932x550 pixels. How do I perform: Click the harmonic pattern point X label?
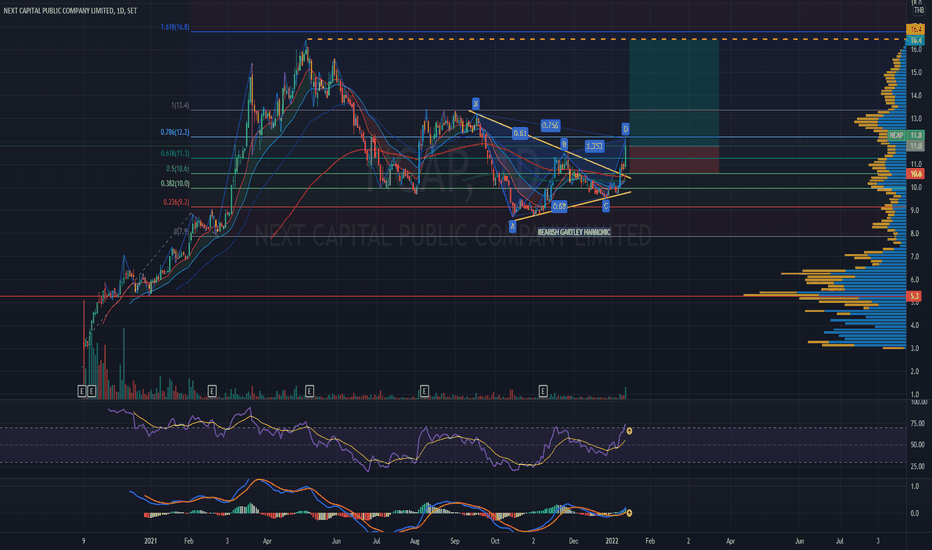(476, 103)
